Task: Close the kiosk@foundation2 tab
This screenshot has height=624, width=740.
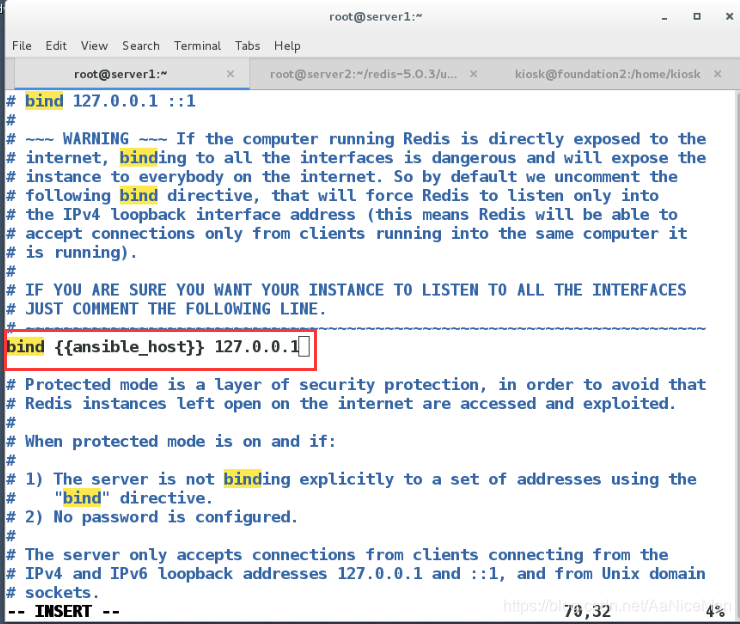Action: (717, 74)
